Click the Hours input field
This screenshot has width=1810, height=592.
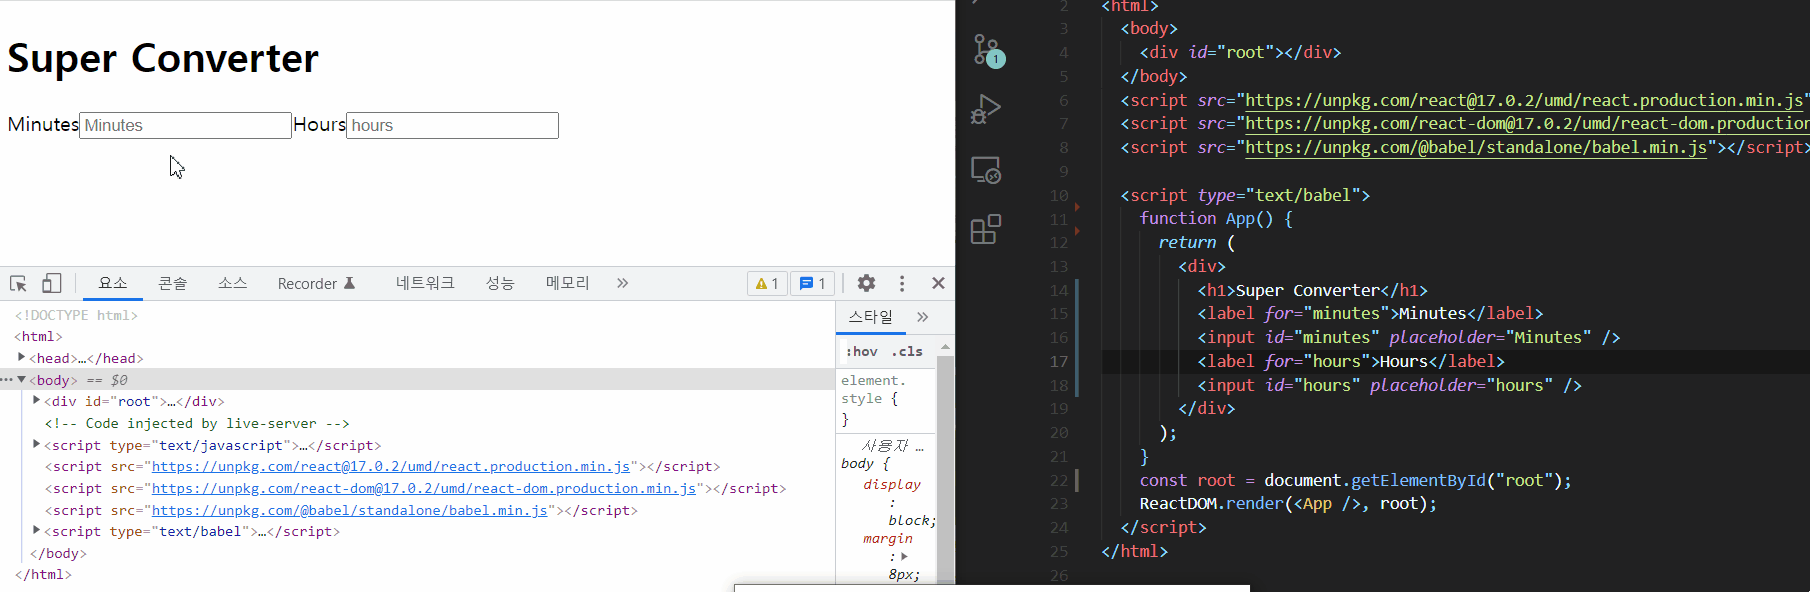tap(452, 125)
